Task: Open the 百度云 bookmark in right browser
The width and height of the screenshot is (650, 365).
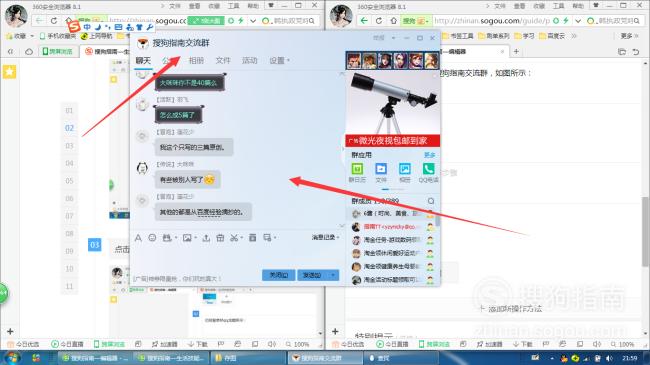Action: [552, 36]
